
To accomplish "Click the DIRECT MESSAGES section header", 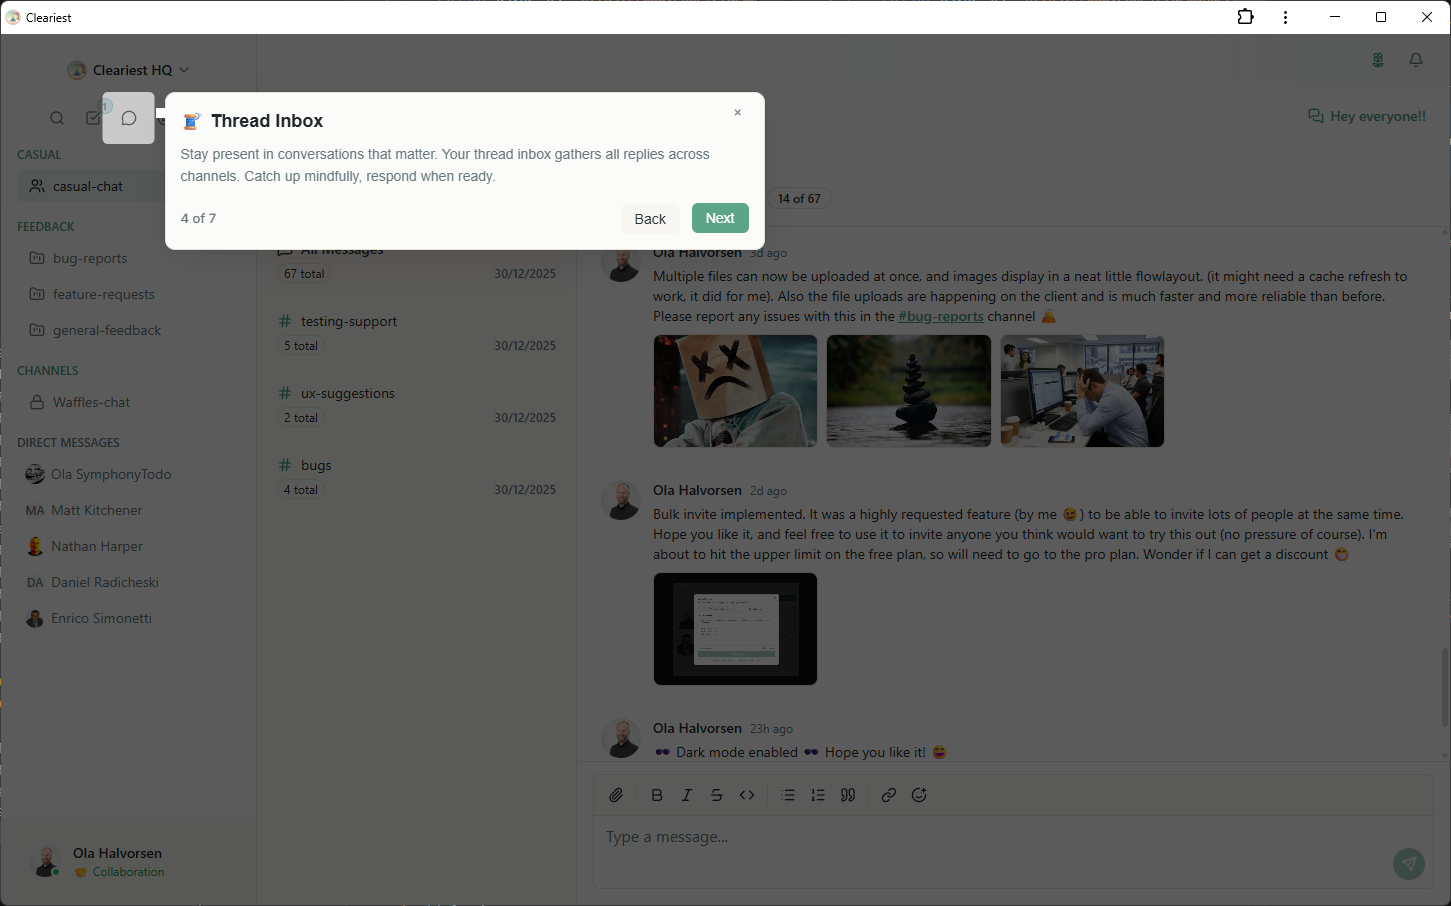I will [68, 442].
